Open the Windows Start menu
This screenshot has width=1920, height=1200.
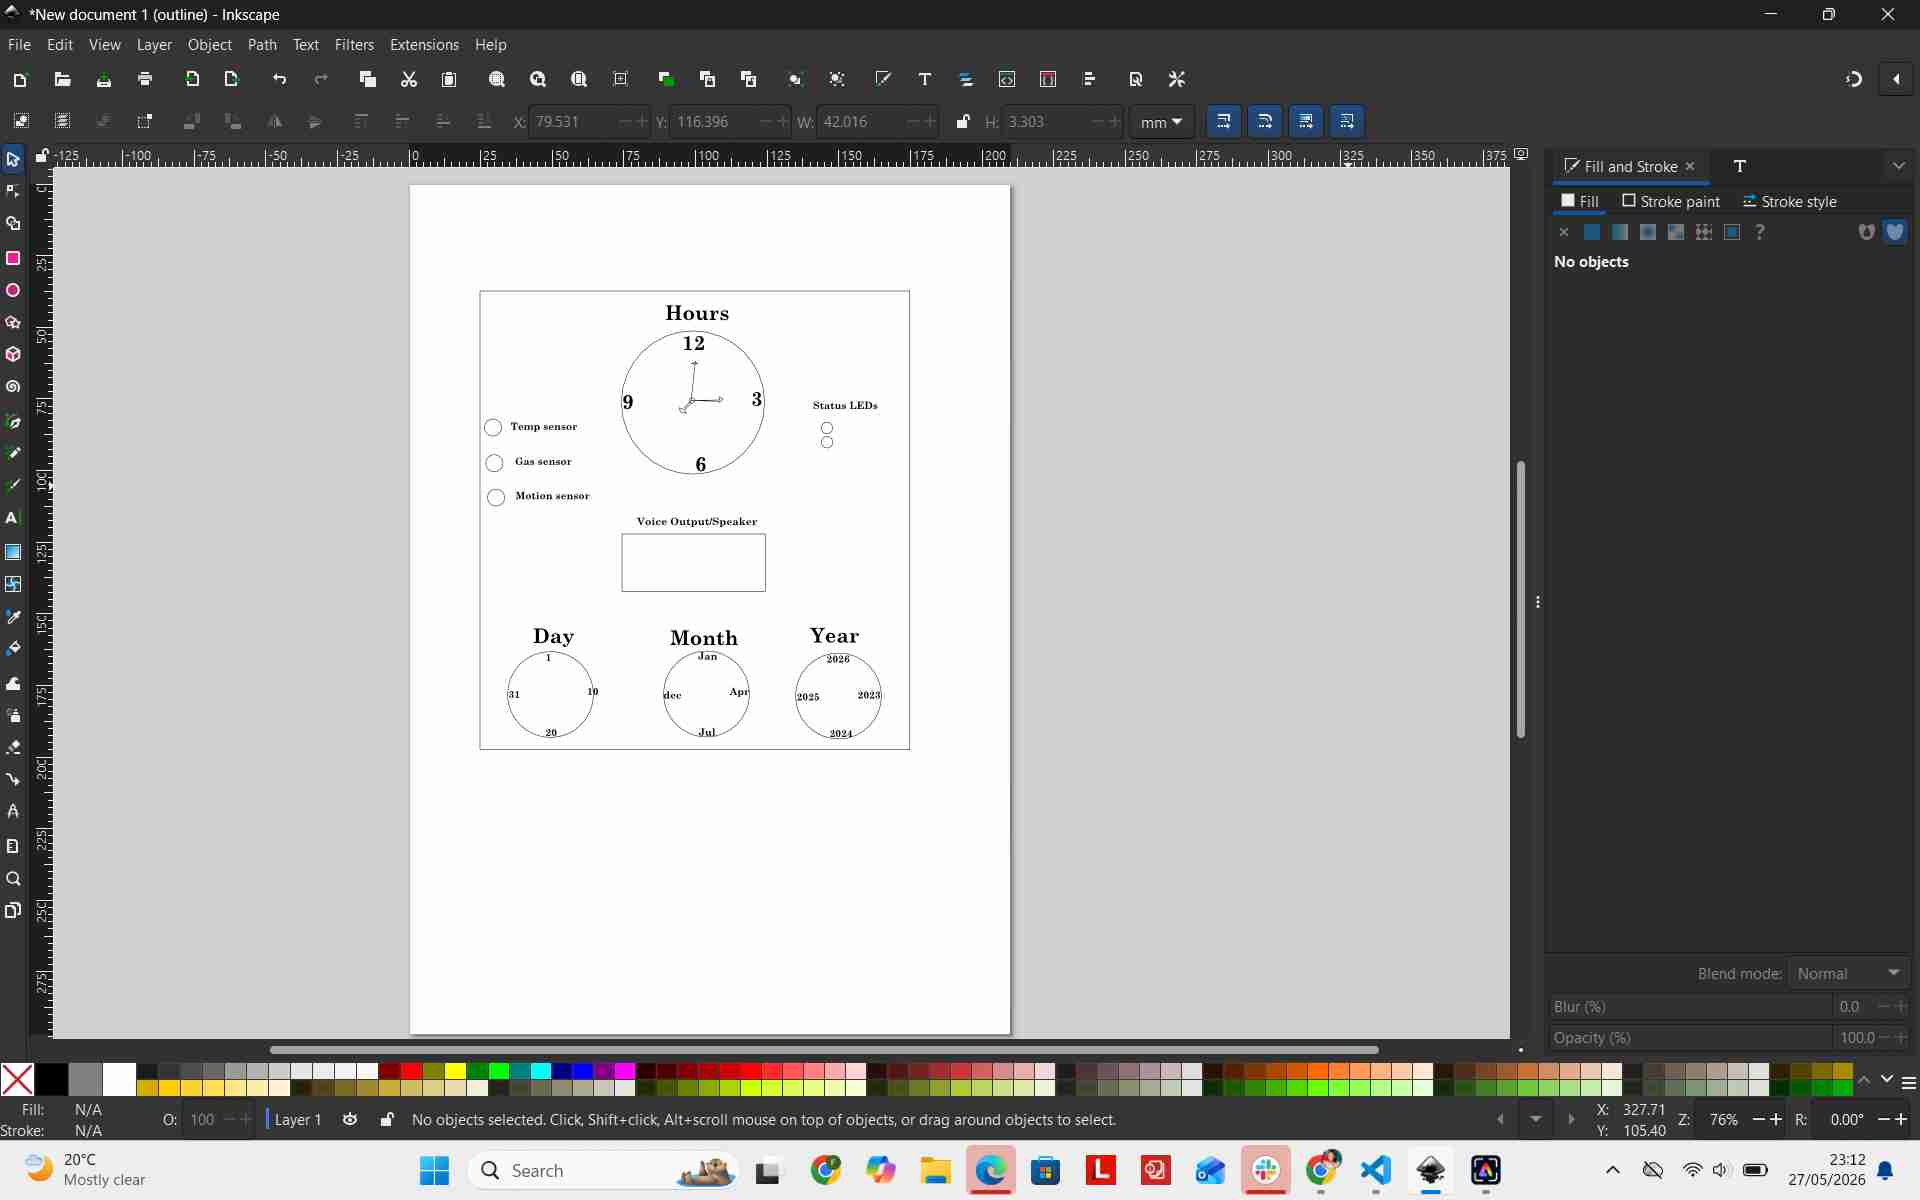point(434,1170)
